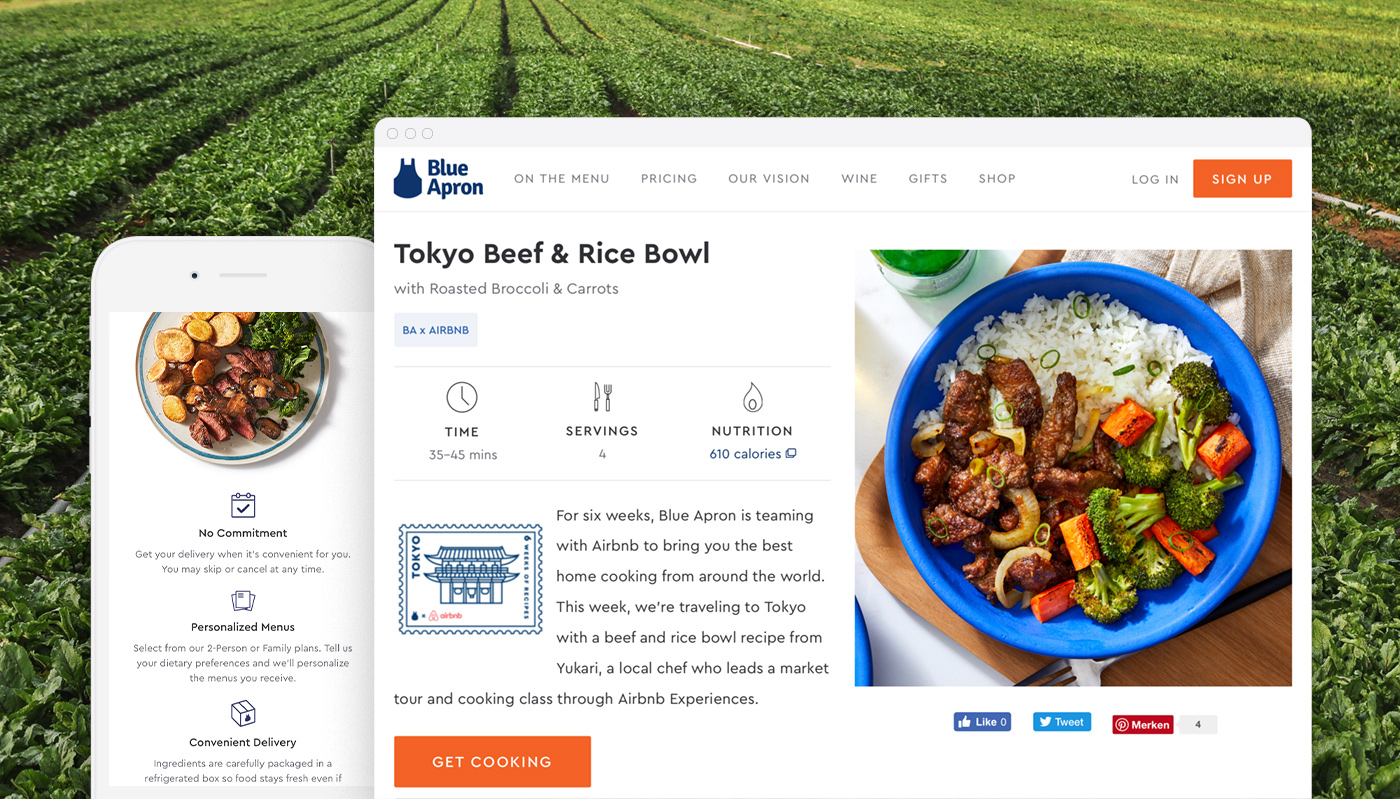The height and width of the screenshot is (799, 1400).
Task: Click the orange Sign Up button
Action: coord(1242,179)
